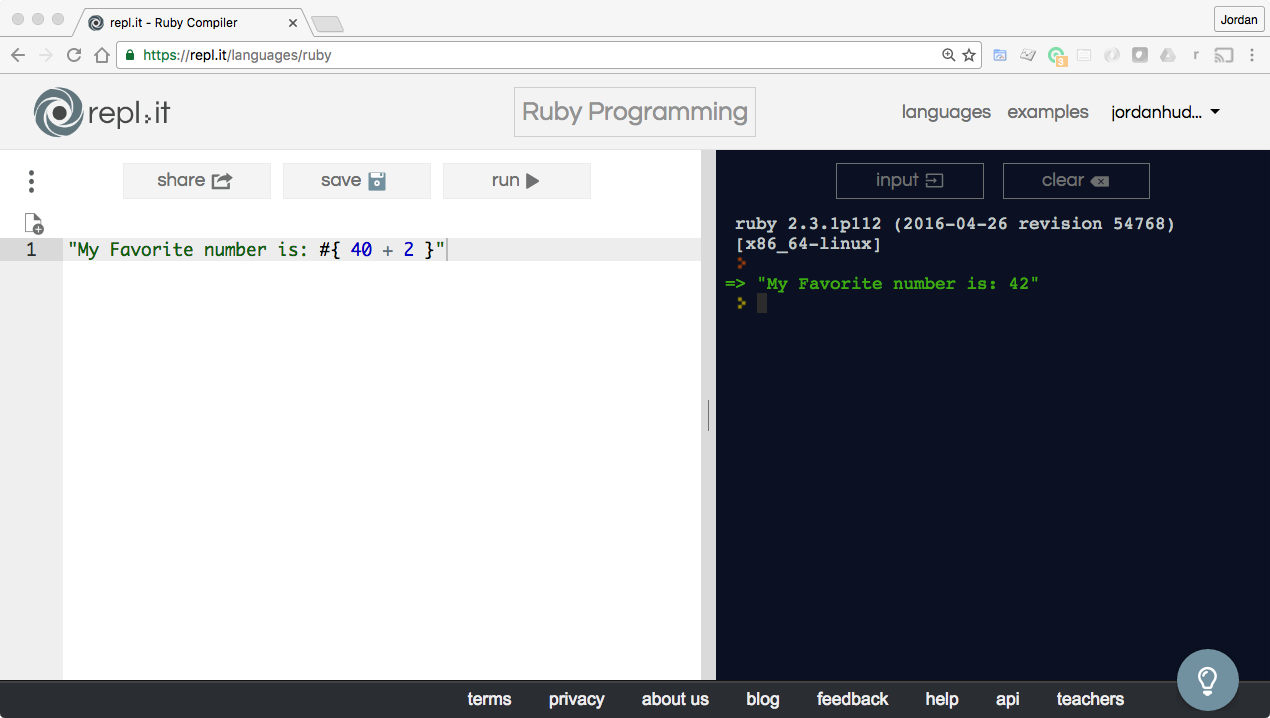Click the zoom magnifier icon in address bar
This screenshot has width=1270, height=718.
click(949, 56)
